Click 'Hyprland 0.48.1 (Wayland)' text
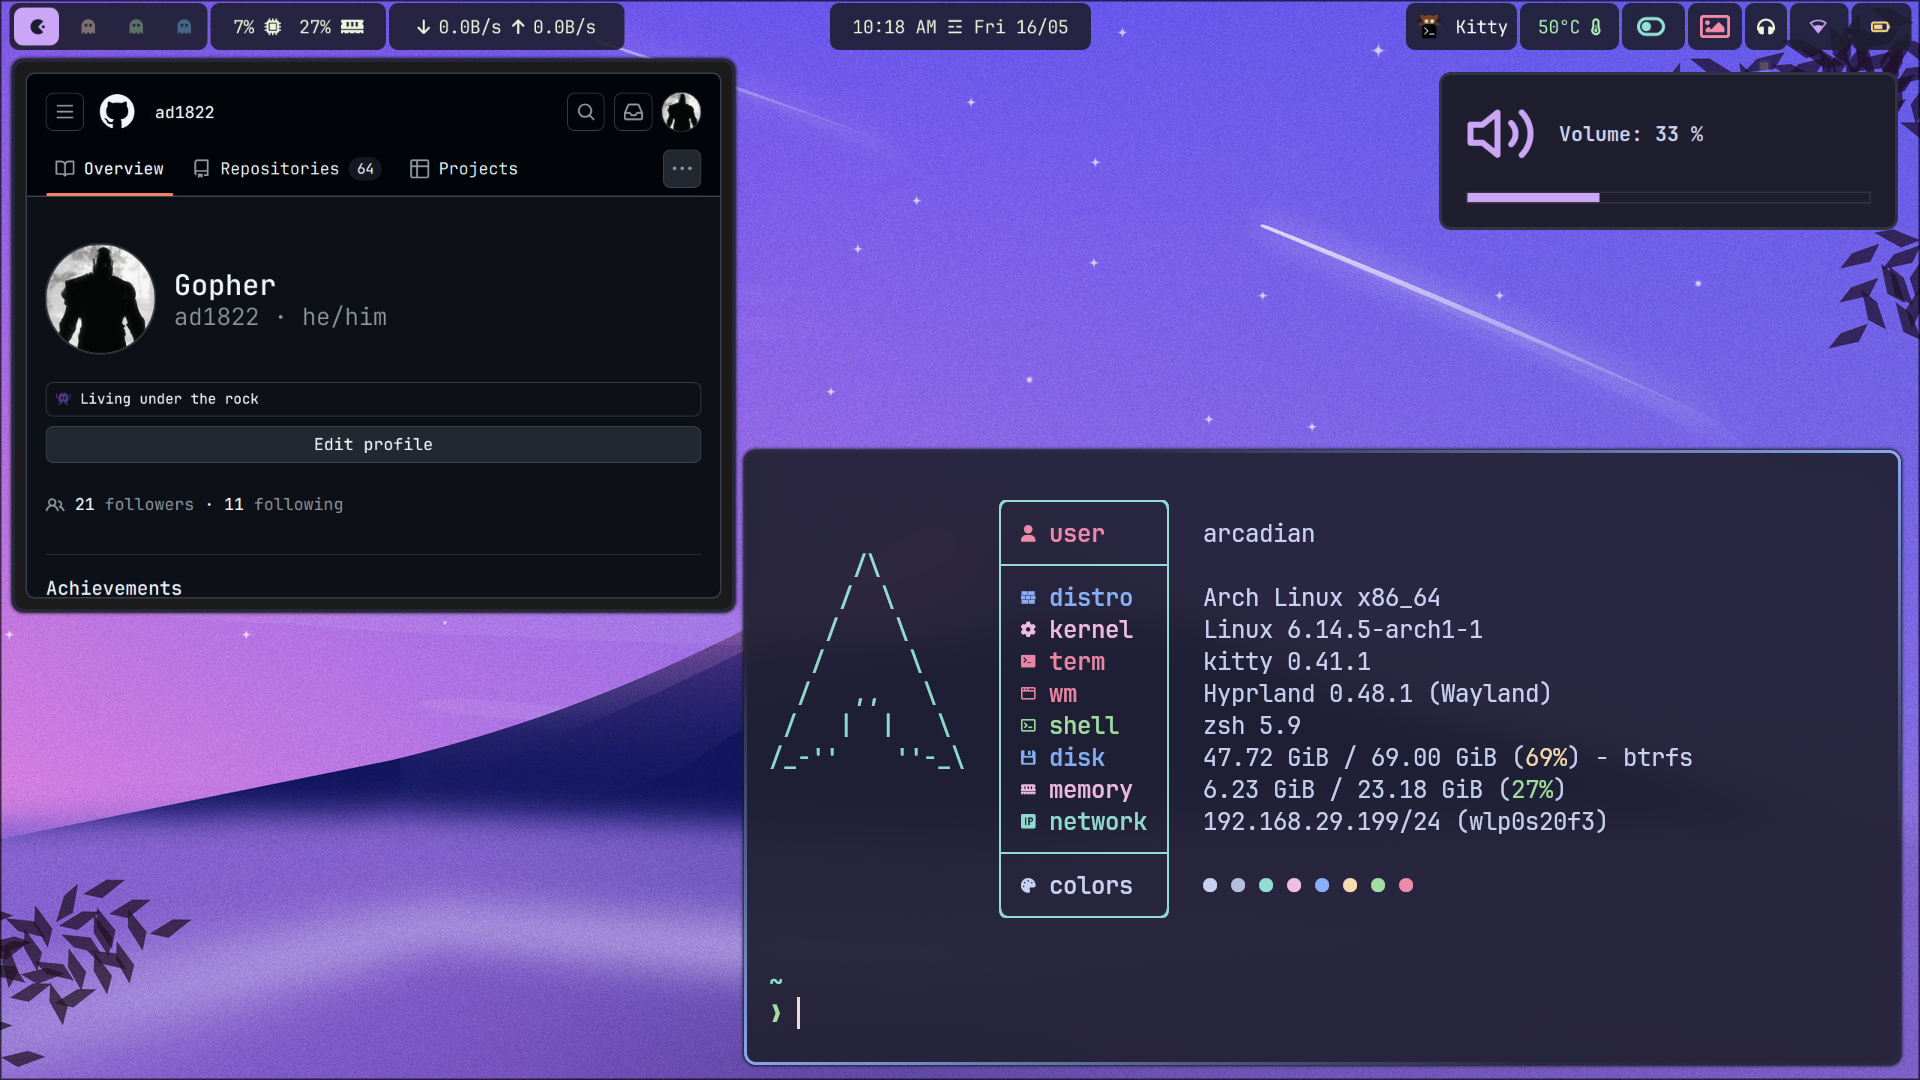This screenshot has height=1080, width=1920. 1377,694
